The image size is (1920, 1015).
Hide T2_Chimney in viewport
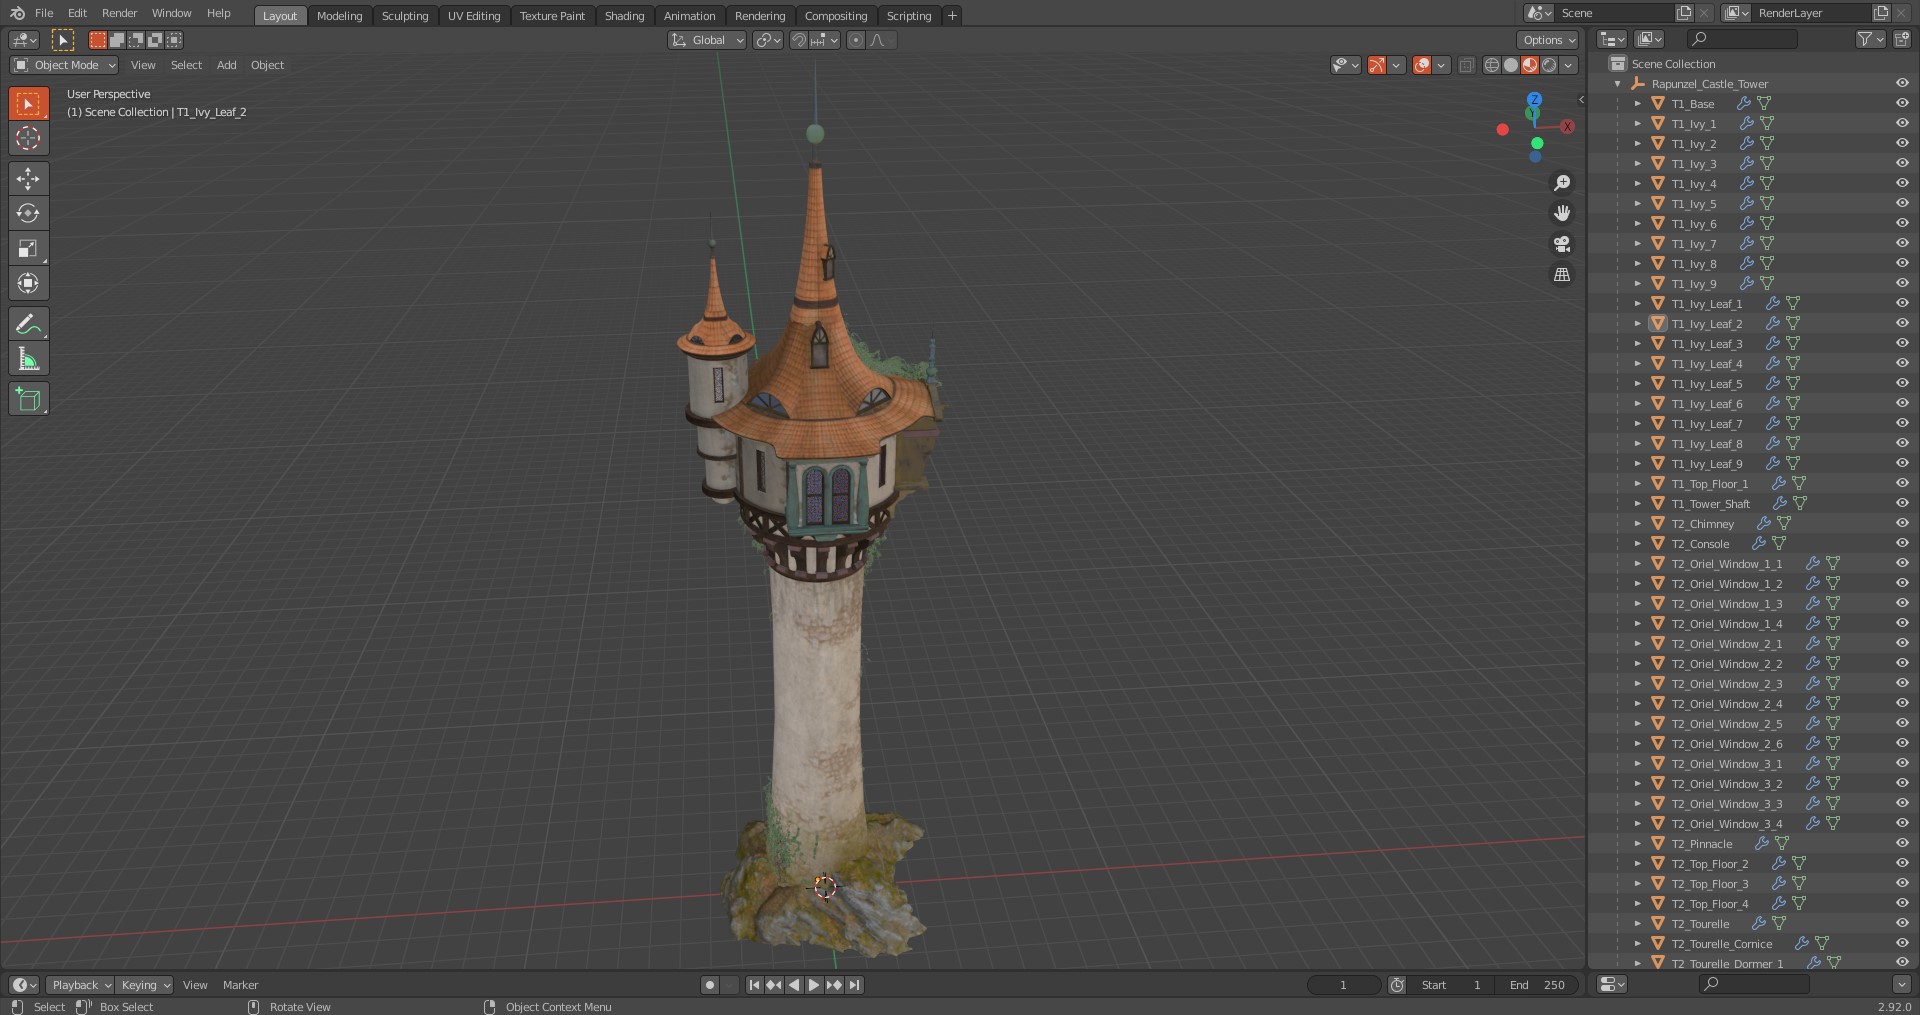(1902, 523)
